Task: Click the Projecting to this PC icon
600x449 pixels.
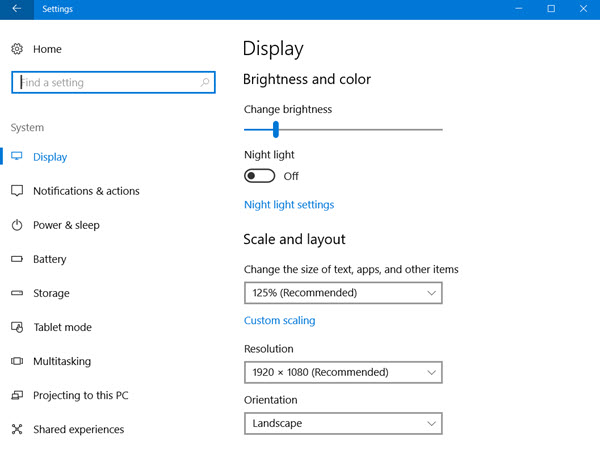Action: (17, 395)
